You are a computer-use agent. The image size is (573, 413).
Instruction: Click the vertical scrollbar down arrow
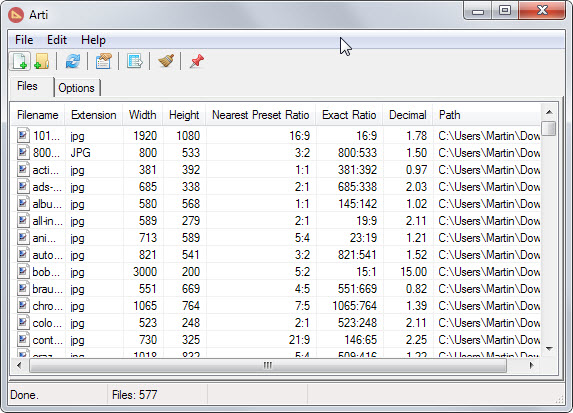[x=549, y=349]
